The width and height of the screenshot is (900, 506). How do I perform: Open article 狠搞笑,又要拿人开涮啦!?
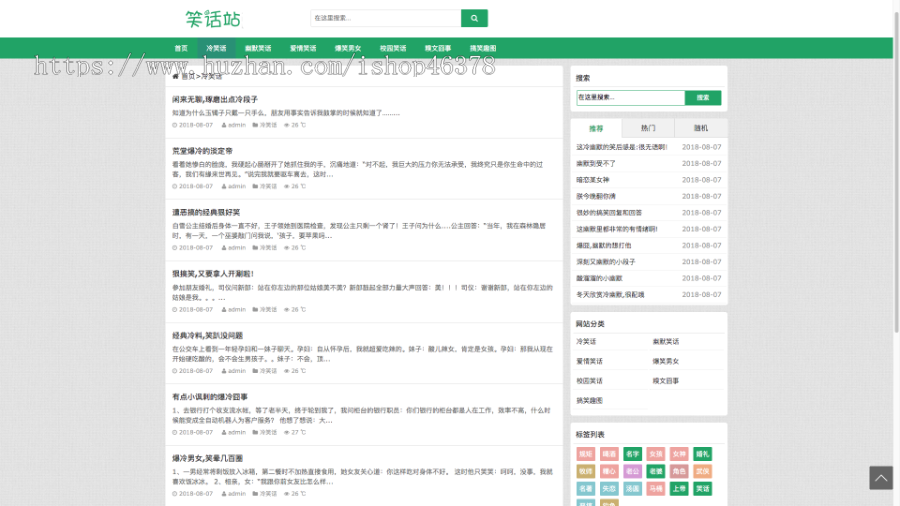click(x=213, y=274)
